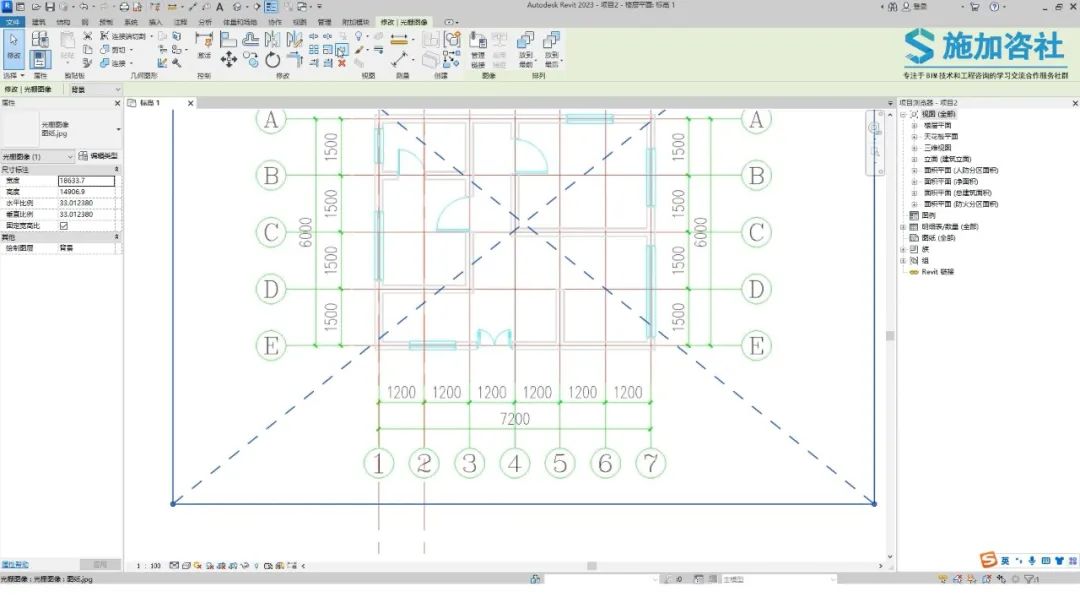Select the 图纸 (全部) tree item
The height and width of the screenshot is (608, 1080).
click(939, 238)
